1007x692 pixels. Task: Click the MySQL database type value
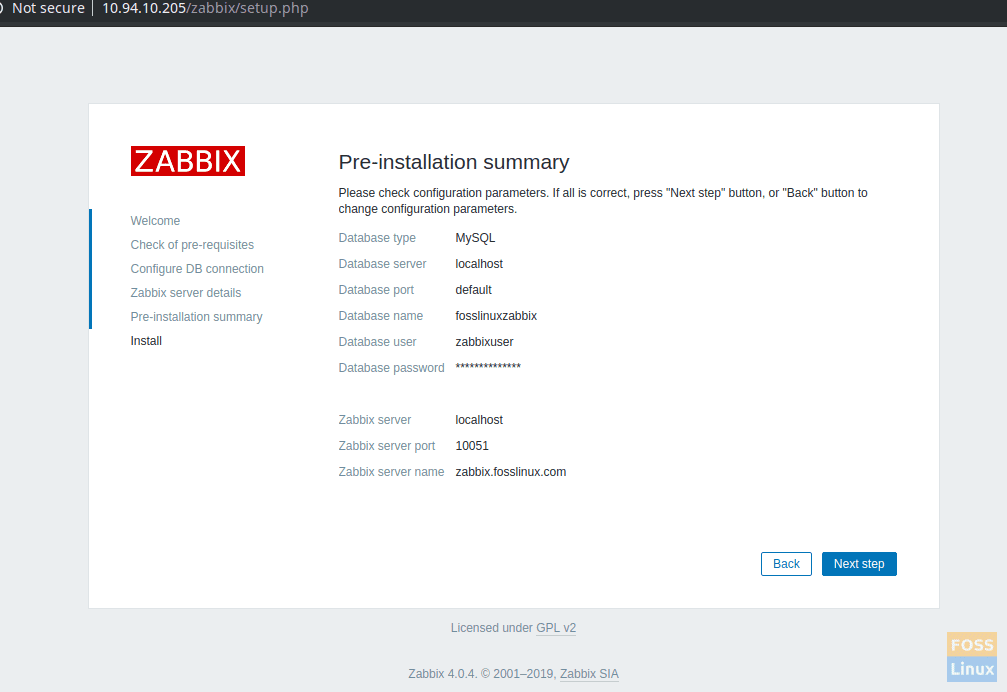tap(475, 238)
